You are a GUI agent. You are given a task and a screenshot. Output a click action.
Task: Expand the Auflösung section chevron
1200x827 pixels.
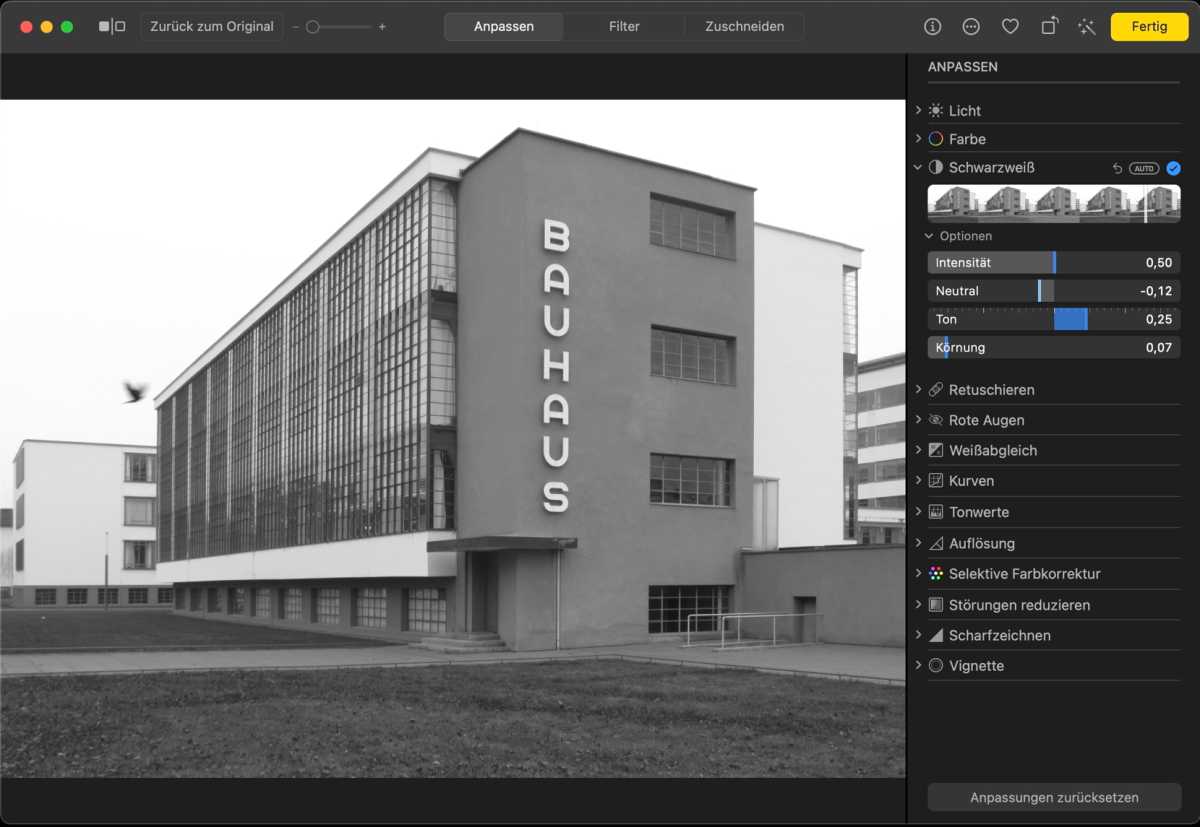coord(918,543)
